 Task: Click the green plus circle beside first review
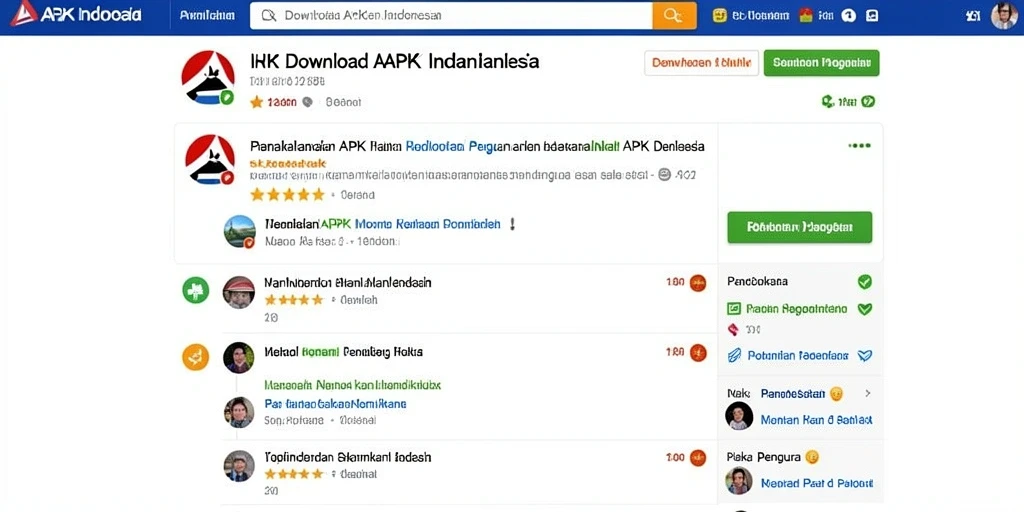[x=195, y=290]
